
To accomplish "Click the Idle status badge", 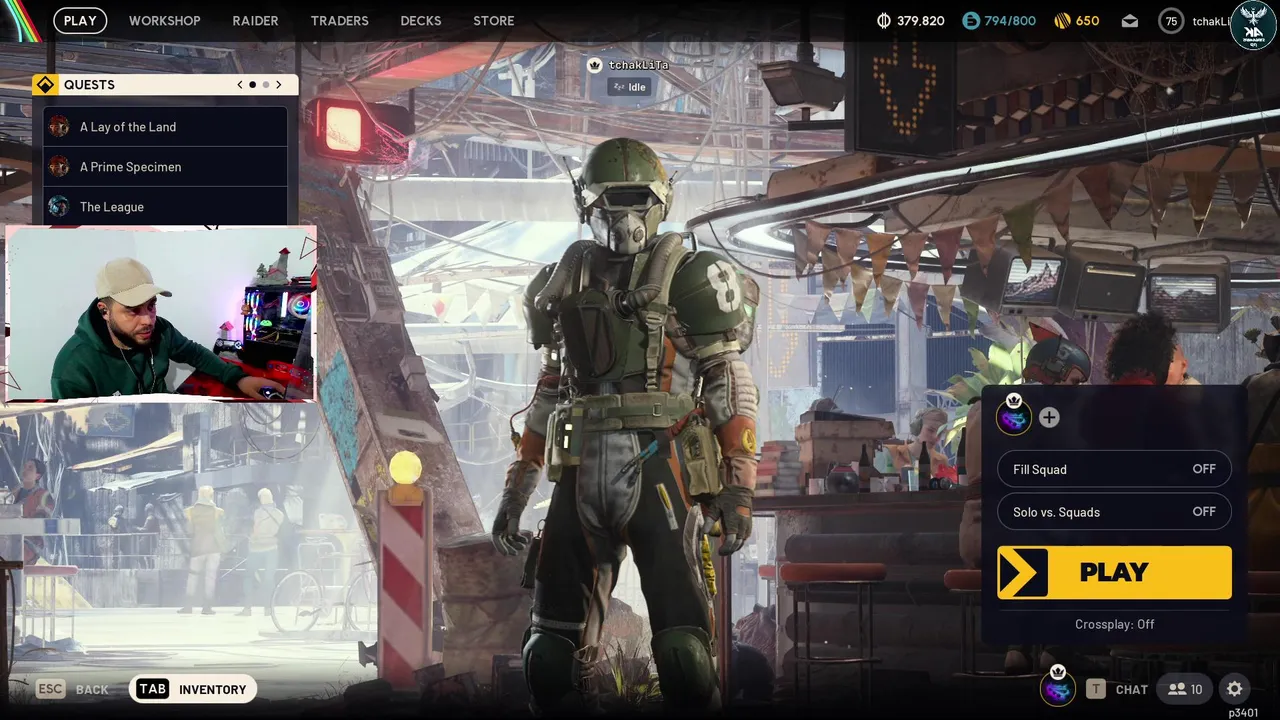I will click(629, 87).
